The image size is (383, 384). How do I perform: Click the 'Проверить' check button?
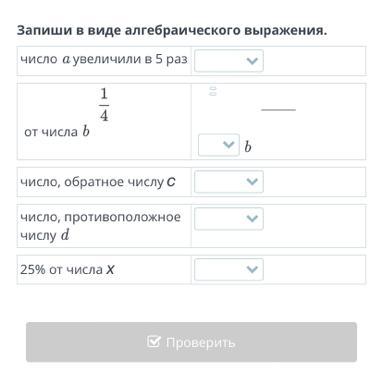coord(191,342)
